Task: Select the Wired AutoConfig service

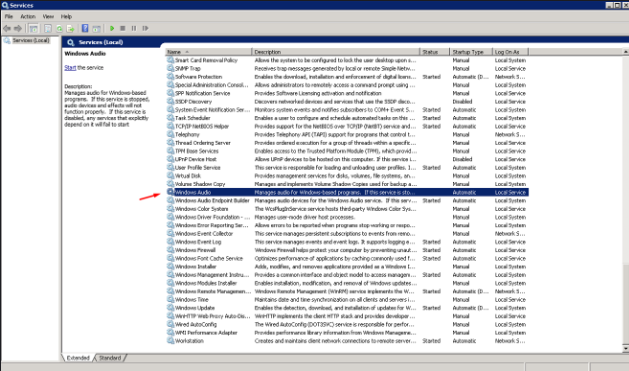Action: pos(347,324)
